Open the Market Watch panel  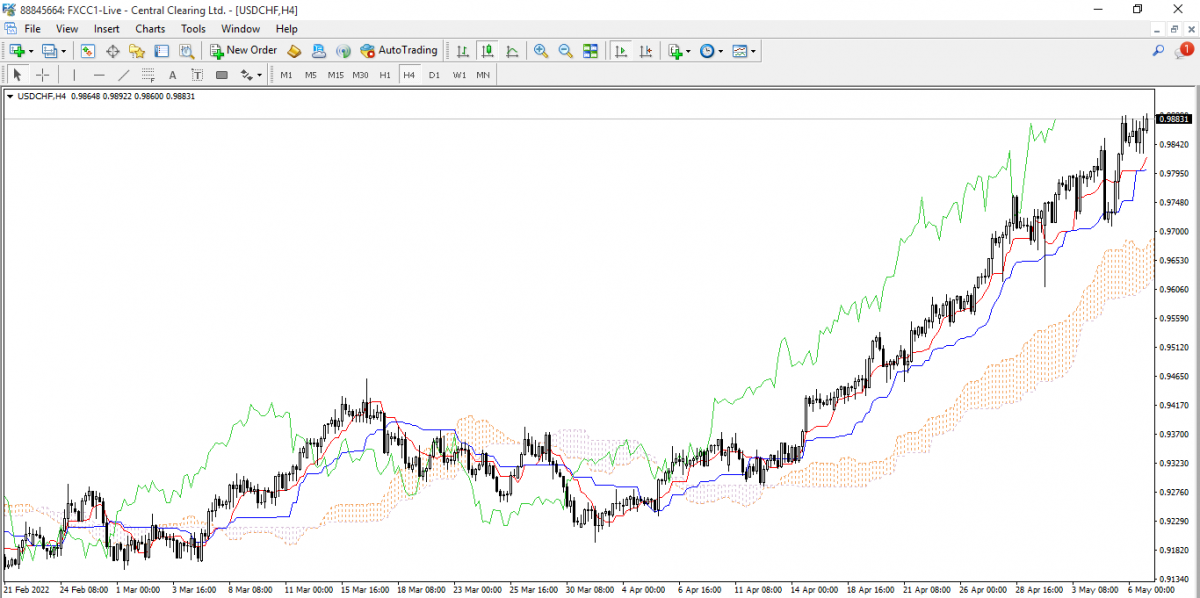coord(88,51)
